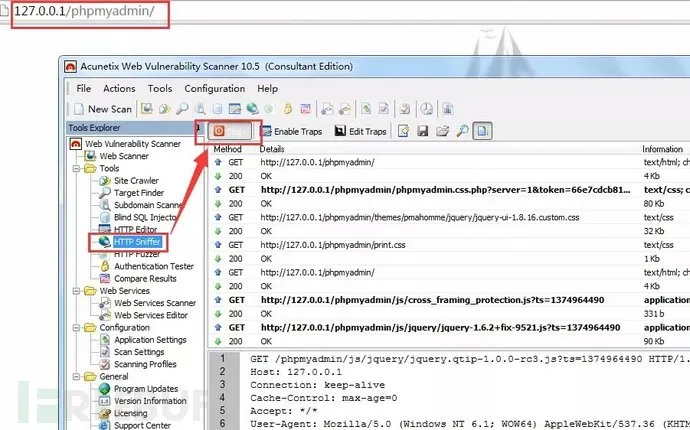The width and height of the screenshot is (690, 430).
Task: Click the 'Host: 127.0.0.1' line in request viewer
Action: (296, 372)
